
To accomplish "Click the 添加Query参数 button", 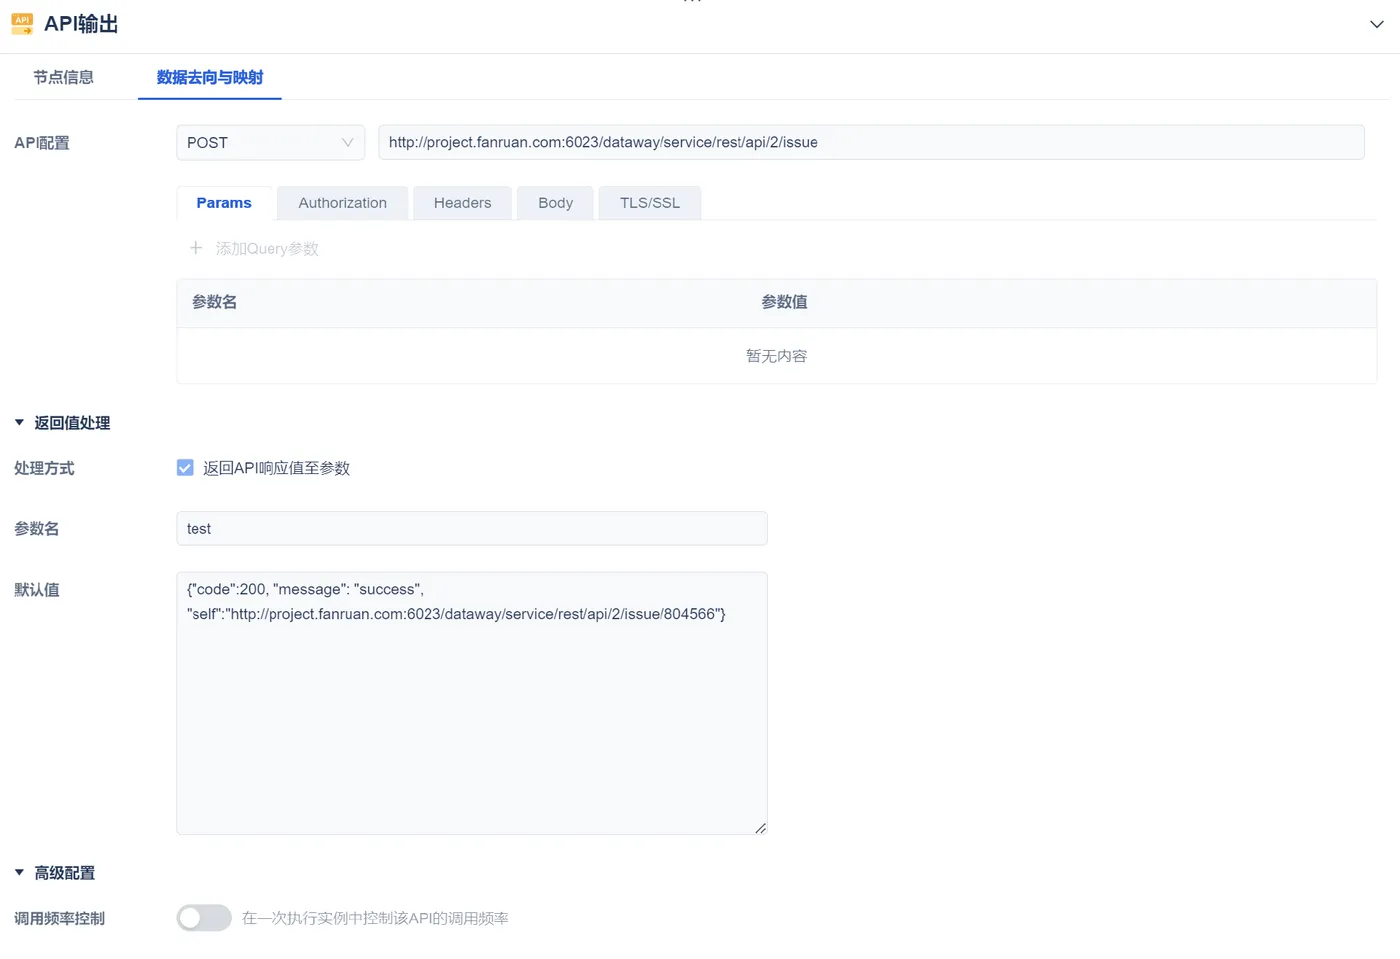I will pos(254,249).
